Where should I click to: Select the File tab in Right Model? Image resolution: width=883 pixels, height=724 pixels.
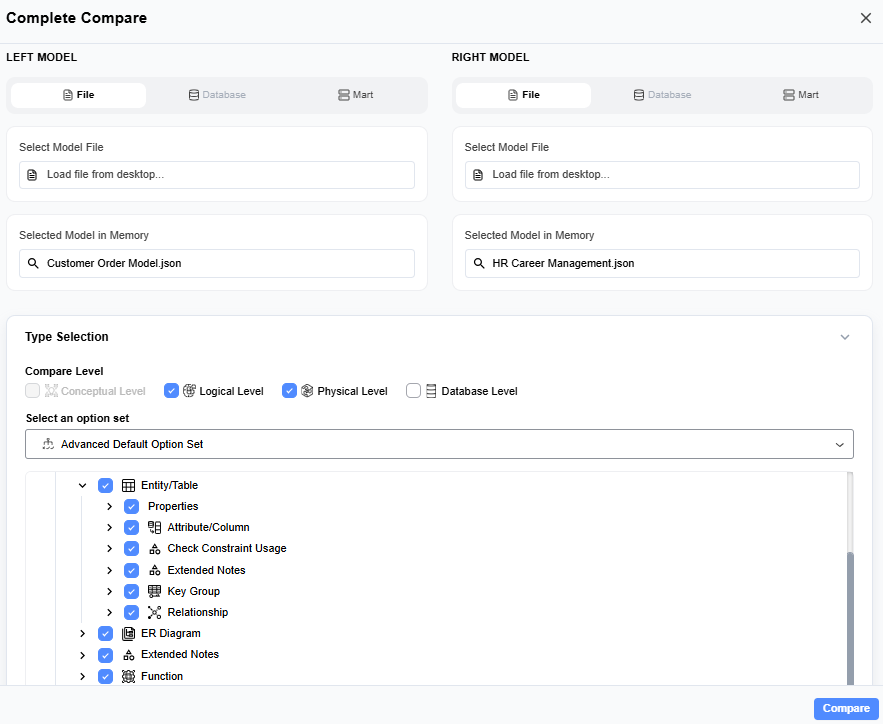524,95
